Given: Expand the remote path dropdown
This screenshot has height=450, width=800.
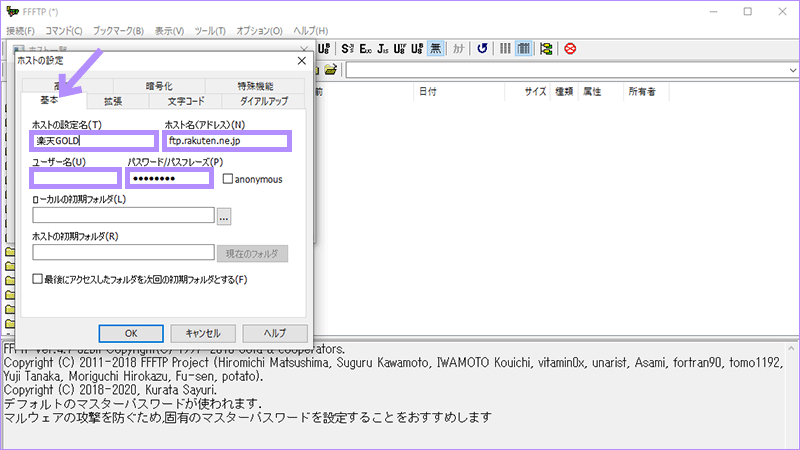Looking at the screenshot, I should click(x=790, y=70).
